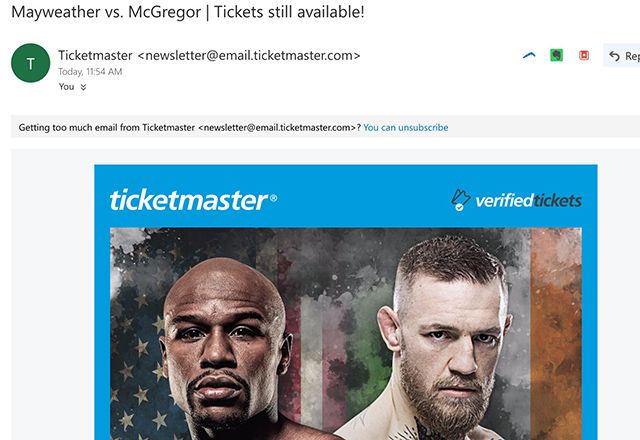Viewport: 640px width, 440px height.
Task: Click the verified tickets badge icon
Action: point(460,200)
